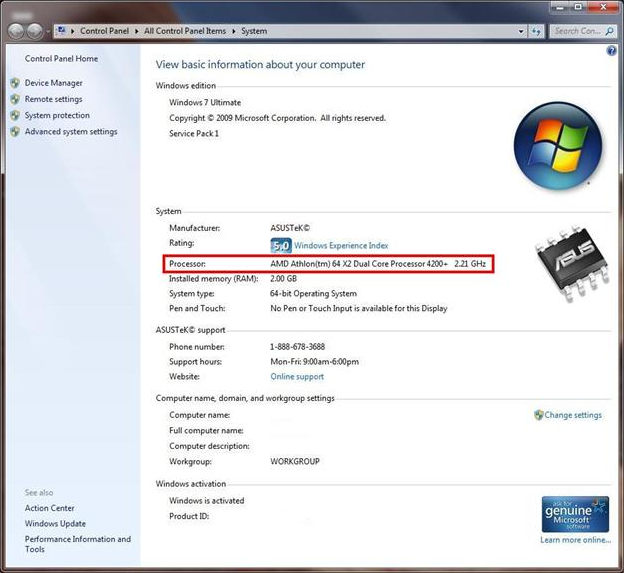The width and height of the screenshot is (624, 573).
Task: Minimize the System window
Action: 562,7
